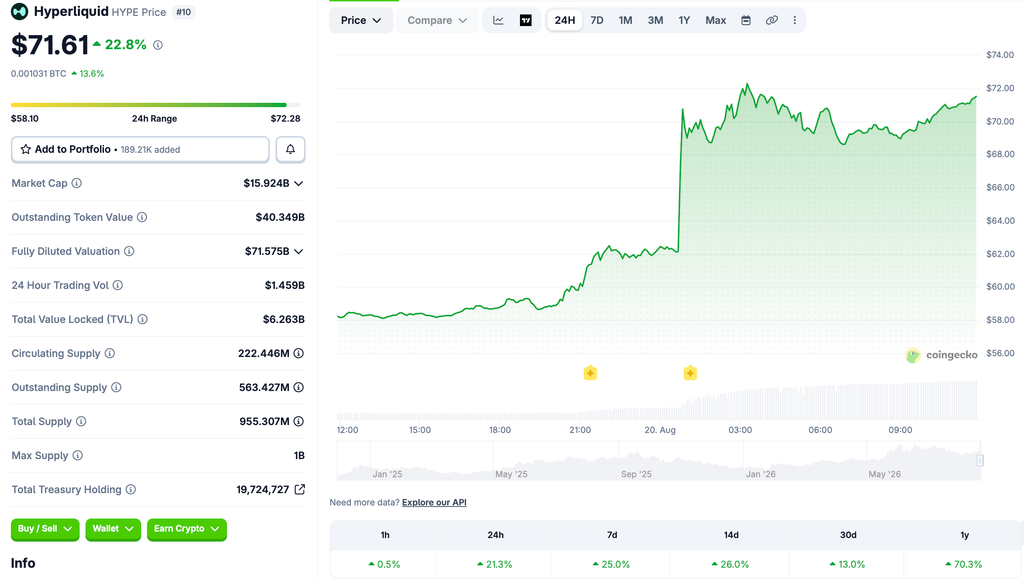The width and height of the screenshot is (1024, 580).
Task: Open the calendar date range picker
Action: click(746, 20)
